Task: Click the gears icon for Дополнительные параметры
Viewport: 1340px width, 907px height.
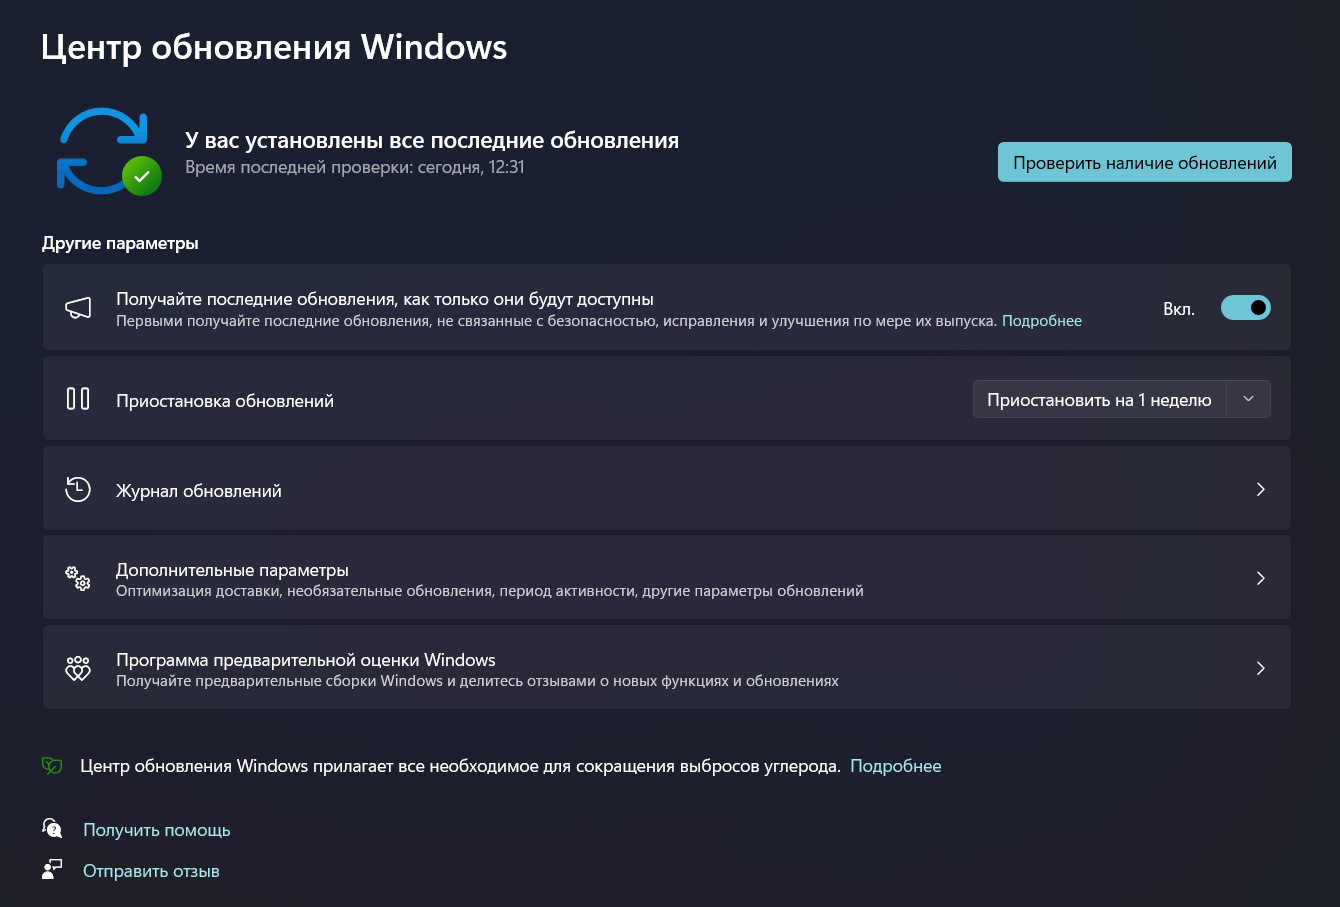Action: [78, 578]
